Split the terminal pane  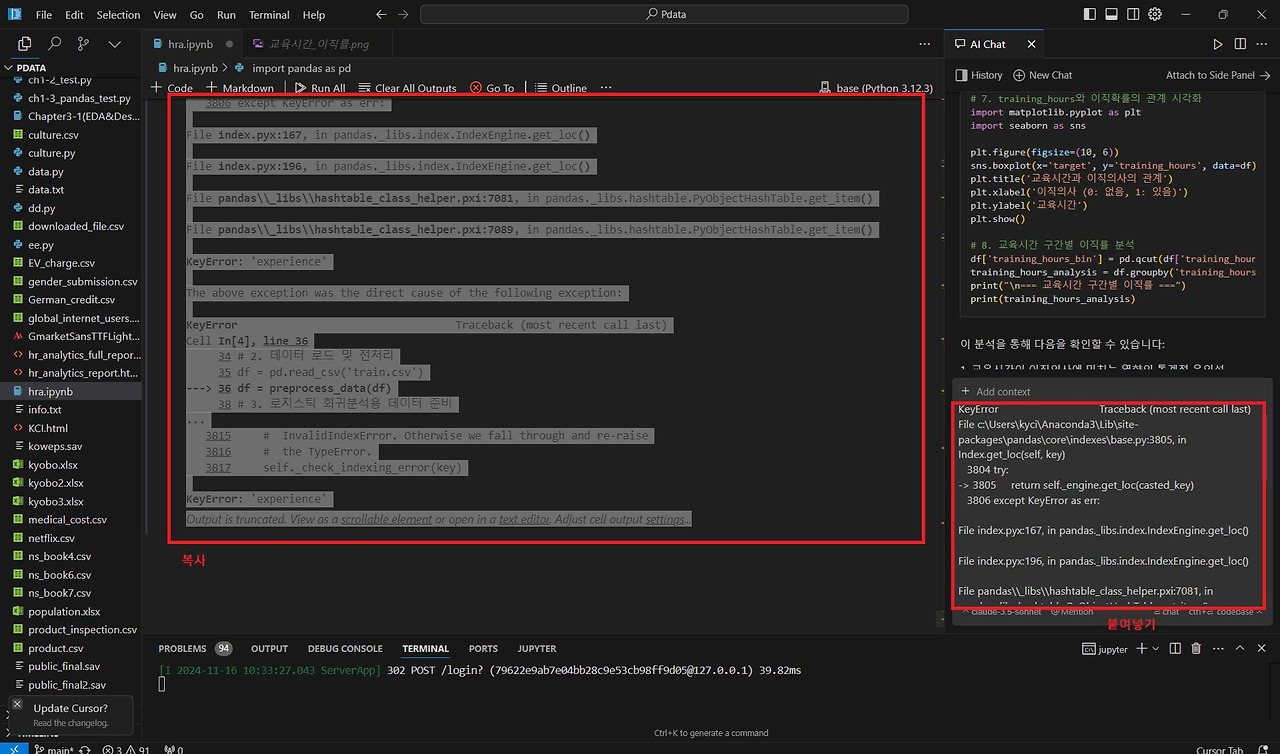pyautogui.click(x=1175, y=649)
